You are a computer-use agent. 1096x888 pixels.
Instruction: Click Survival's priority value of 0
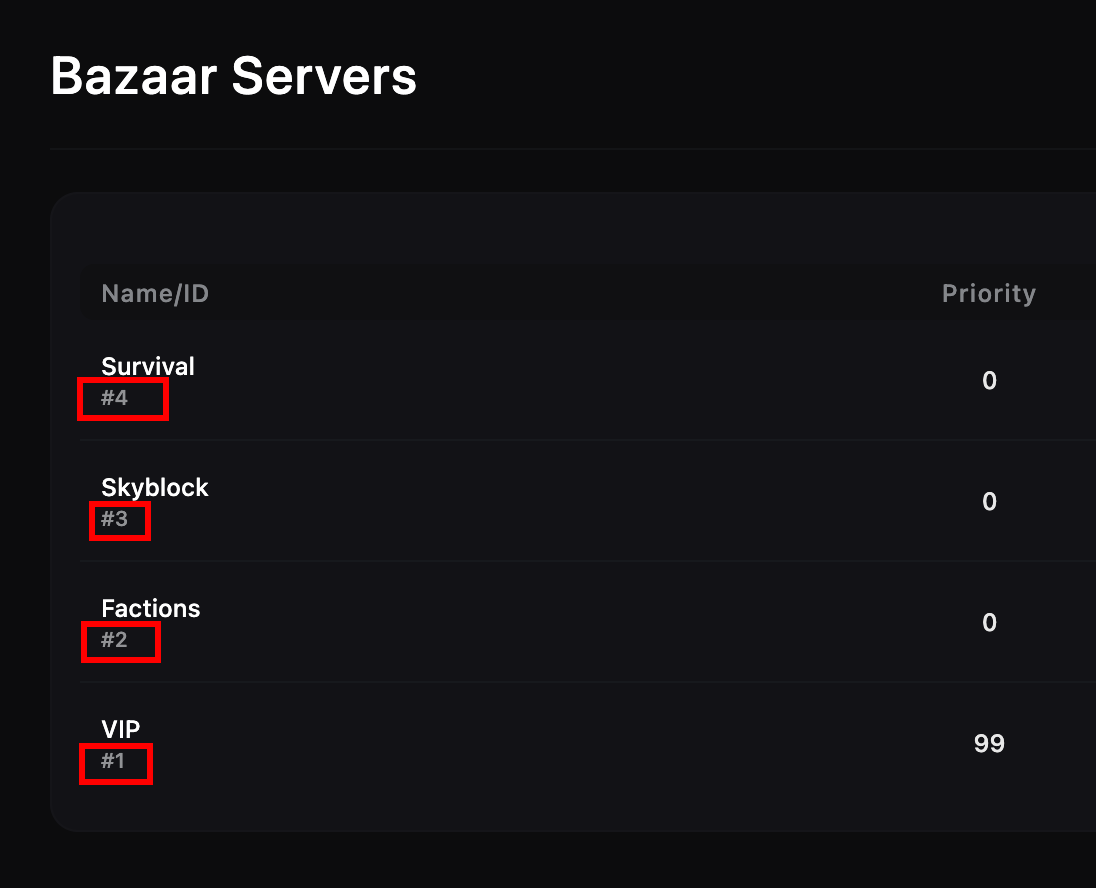coord(989,381)
